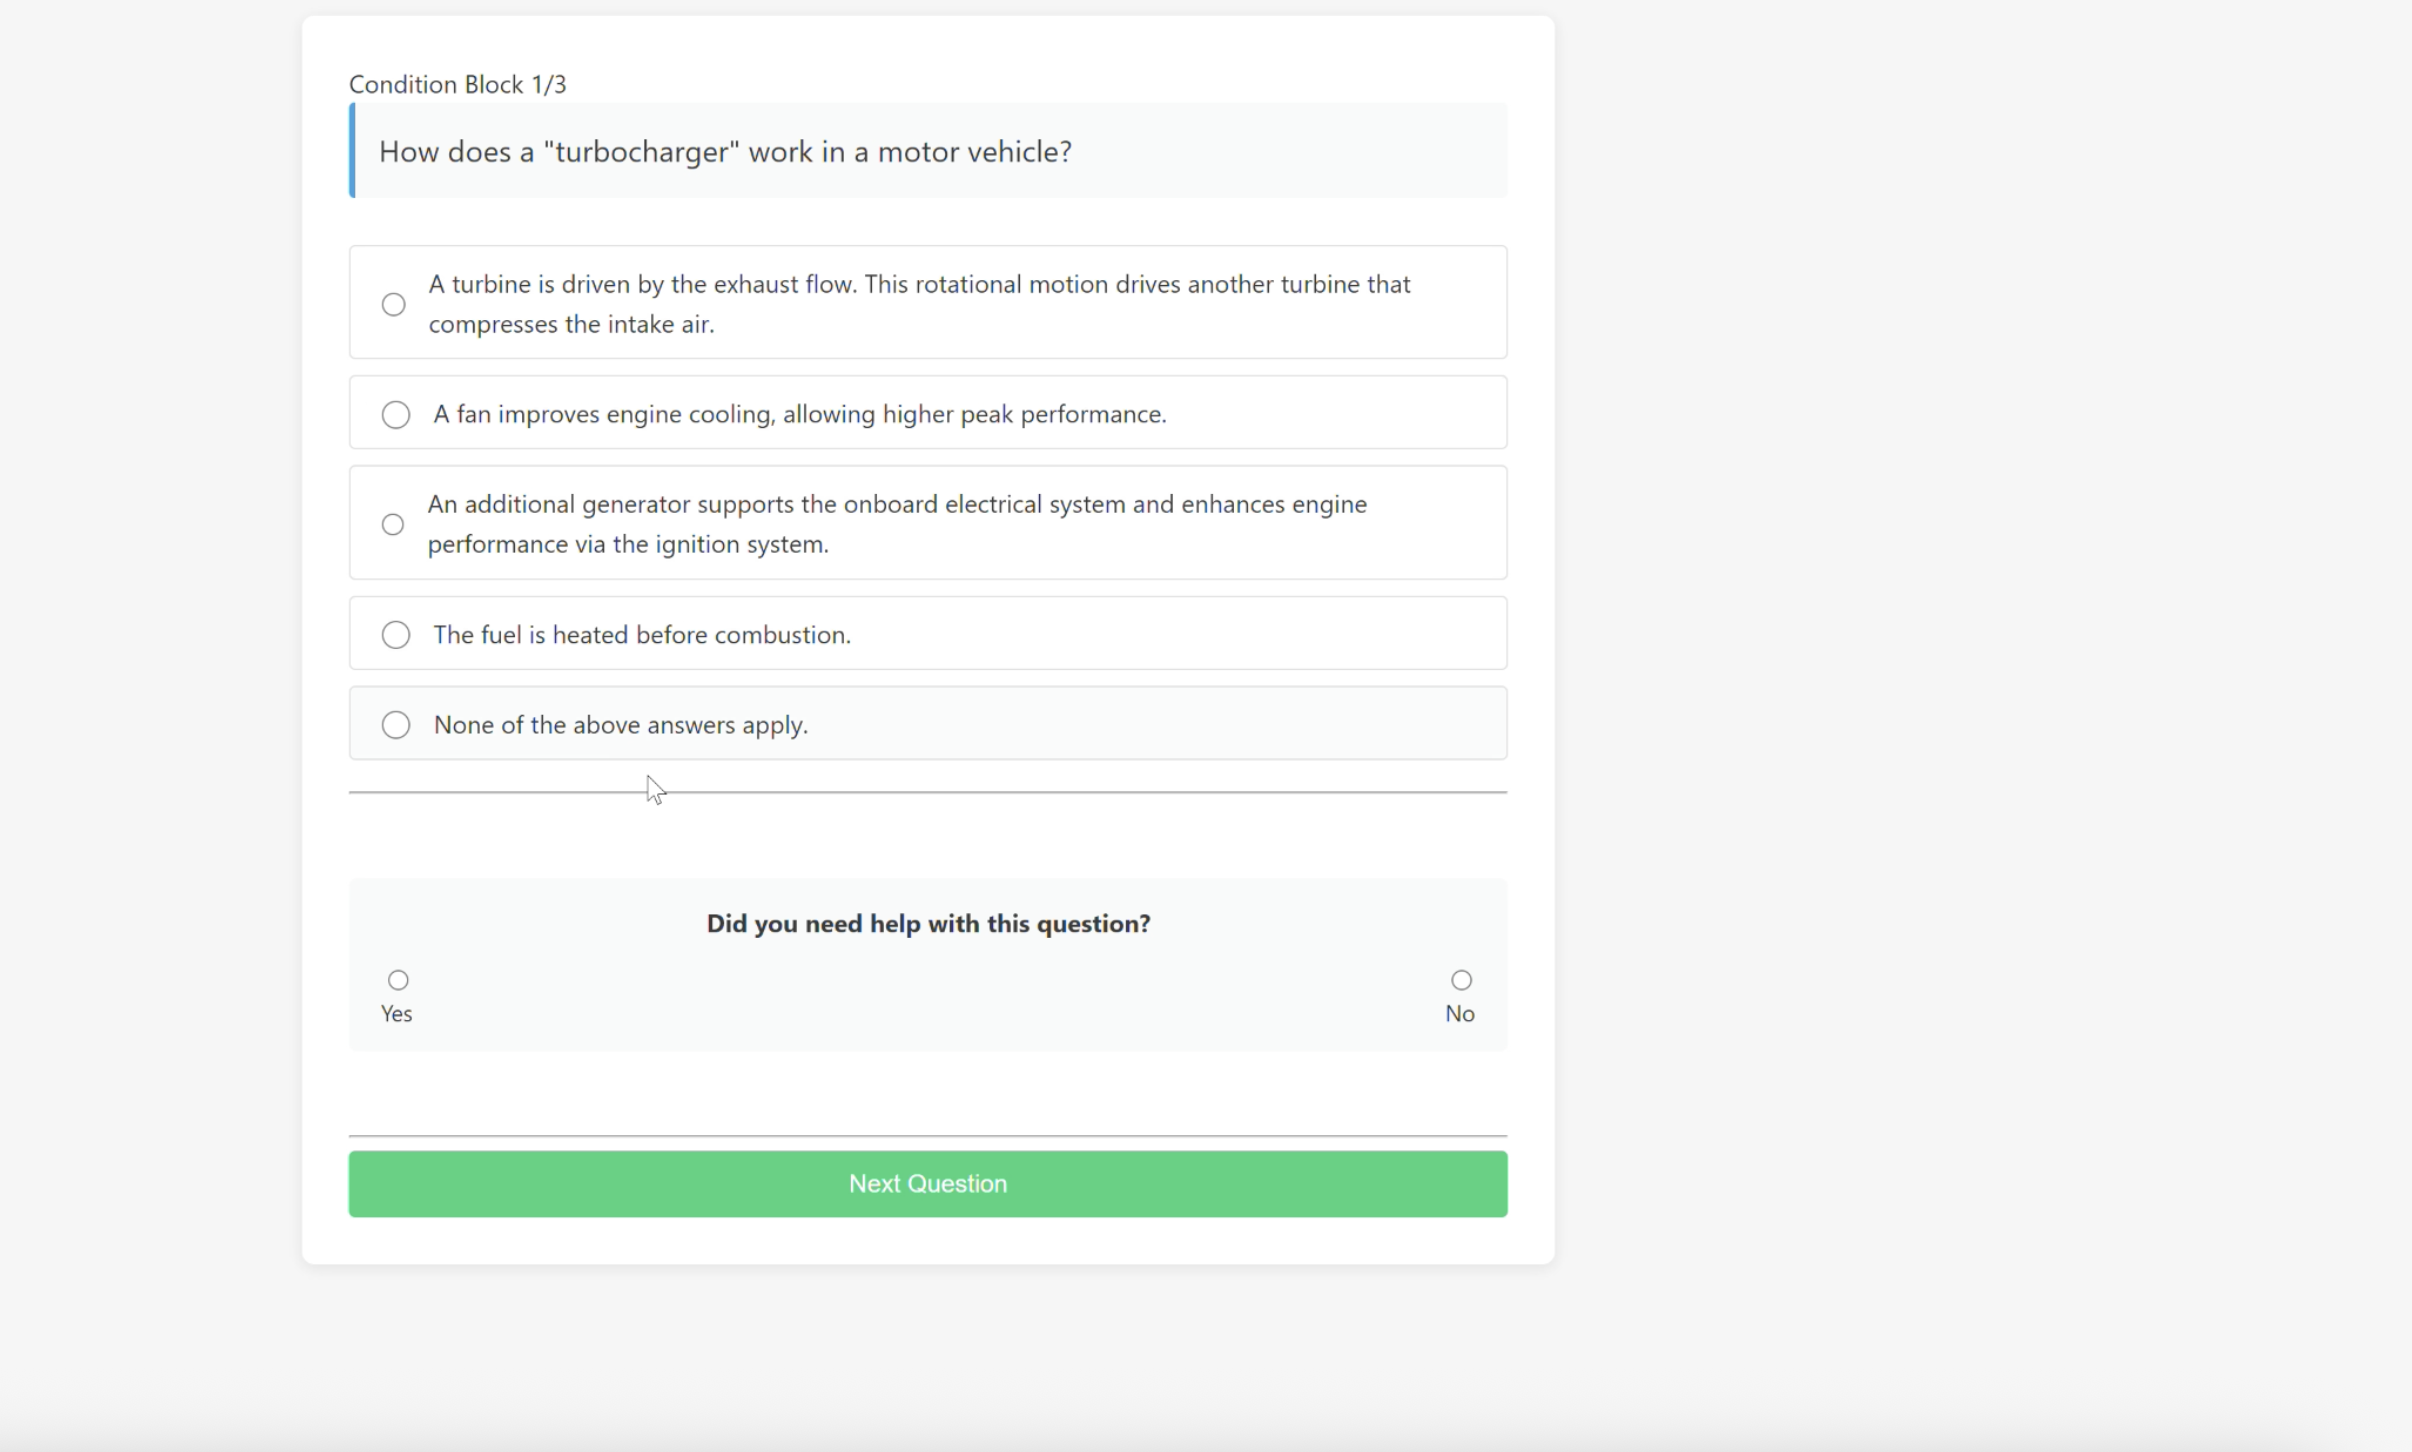Image resolution: width=2412 pixels, height=1452 pixels.
Task: Select the radio button for the exhaust turbine answer
Action: pyautogui.click(x=394, y=304)
